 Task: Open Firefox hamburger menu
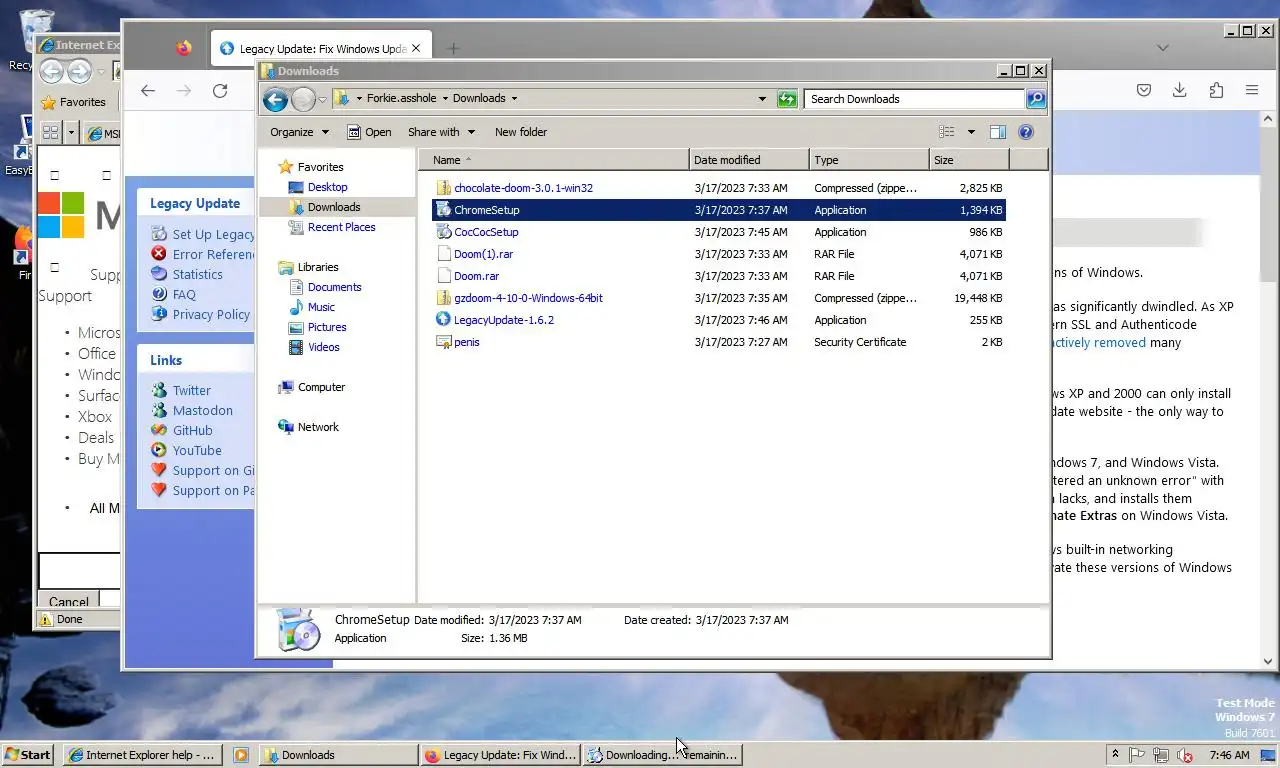pos(1252,90)
